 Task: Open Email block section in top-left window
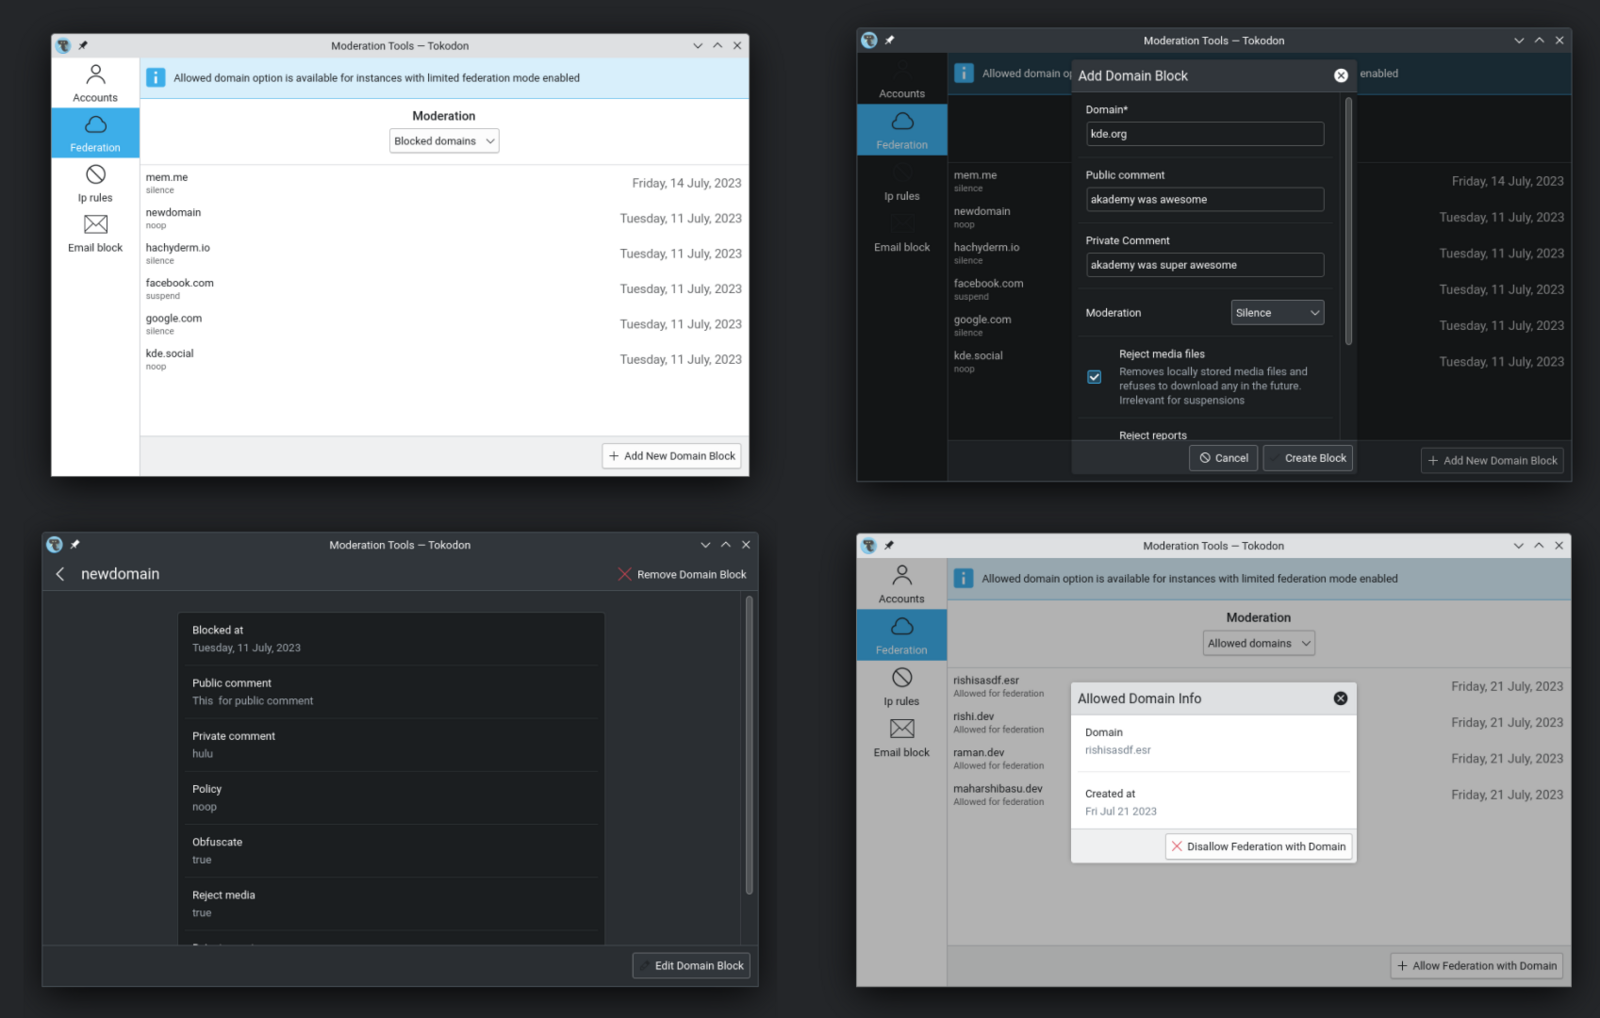pos(95,234)
